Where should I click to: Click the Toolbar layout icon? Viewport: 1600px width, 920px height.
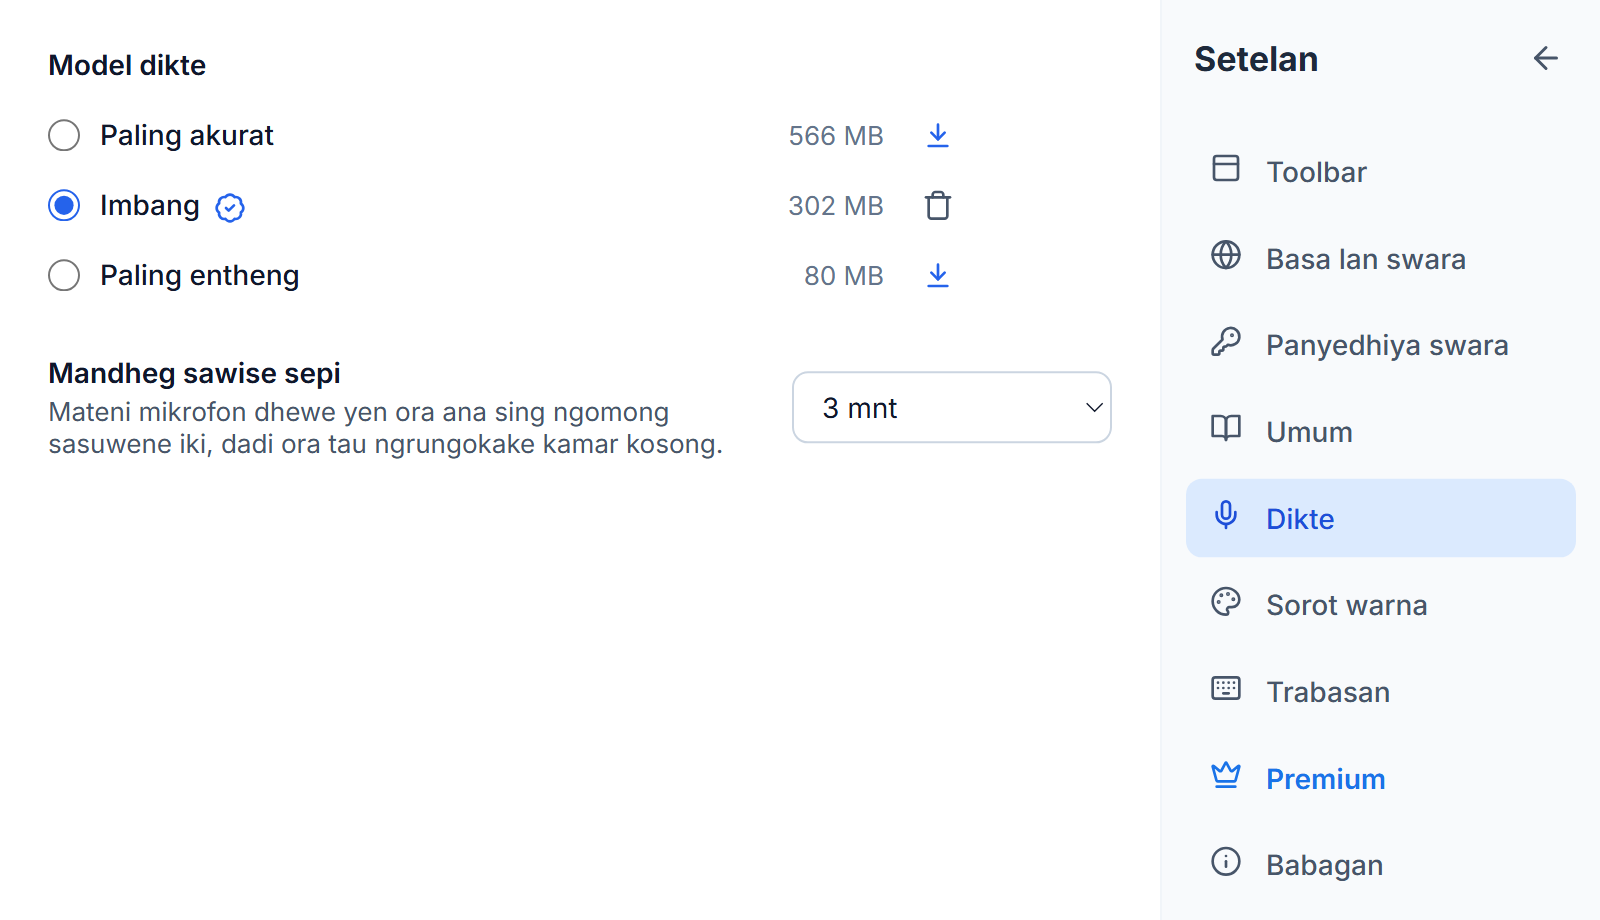pyautogui.click(x=1225, y=168)
